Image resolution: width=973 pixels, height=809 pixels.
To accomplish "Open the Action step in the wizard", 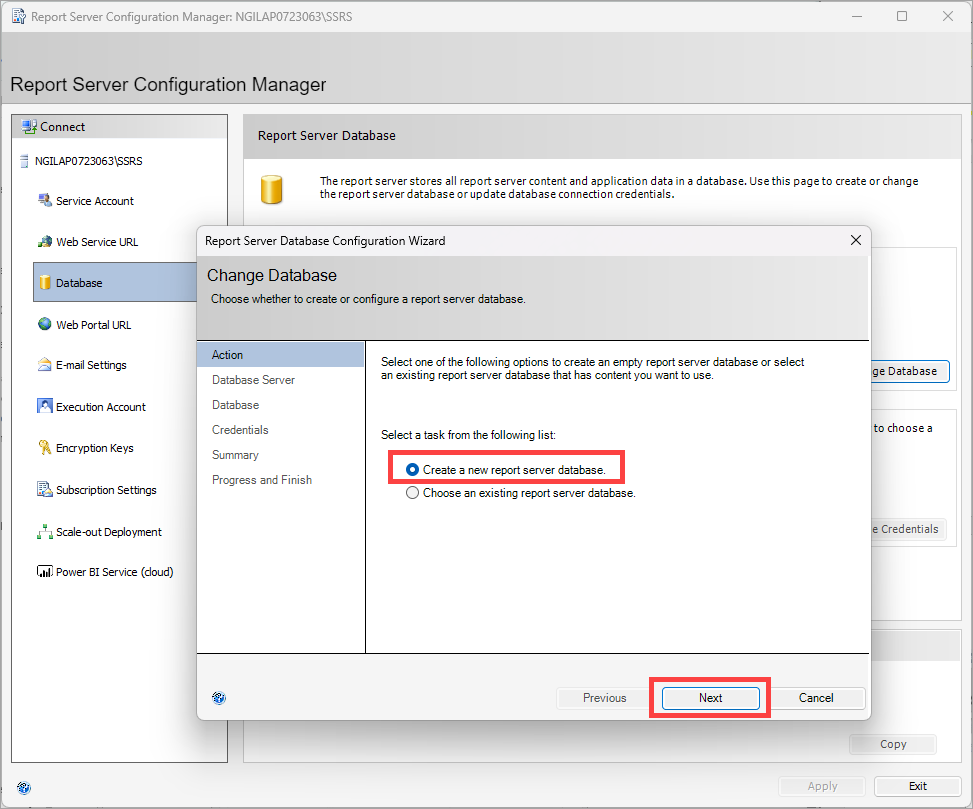I will [280, 355].
